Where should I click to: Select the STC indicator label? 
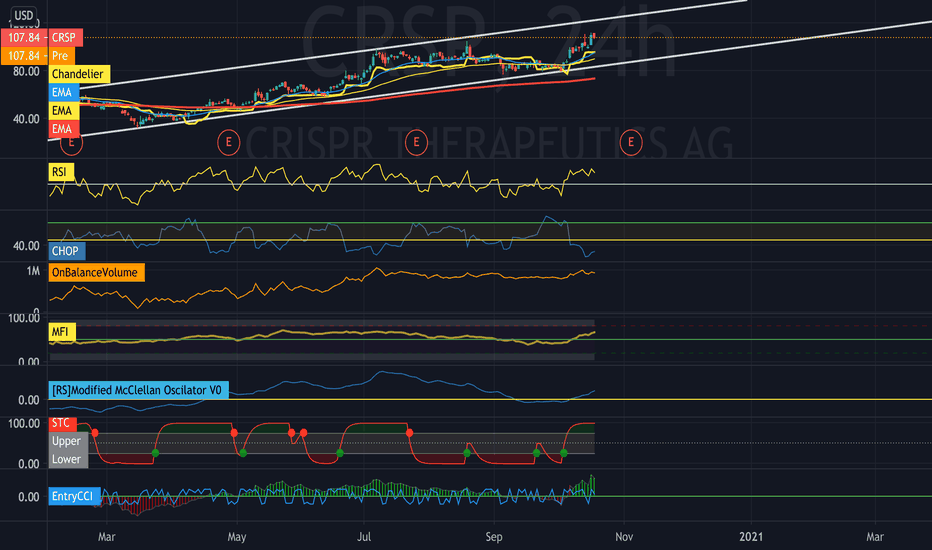[62, 423]
